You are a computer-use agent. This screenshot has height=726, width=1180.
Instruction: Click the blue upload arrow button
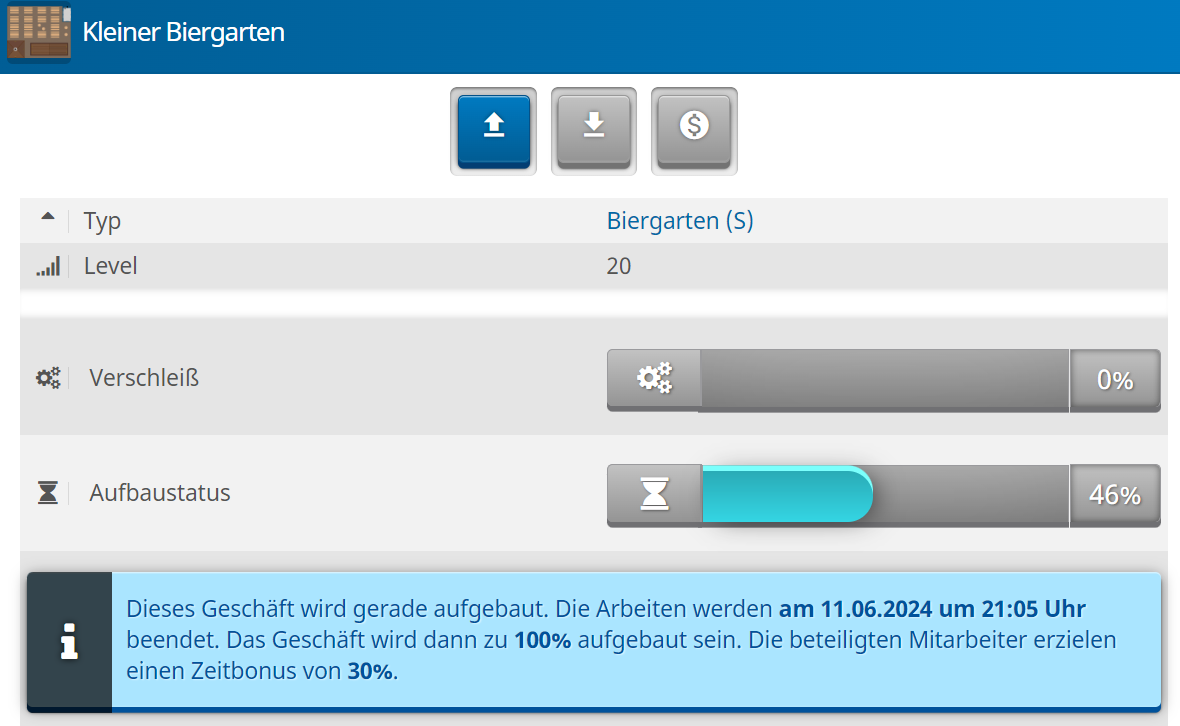tap(493, 129)
